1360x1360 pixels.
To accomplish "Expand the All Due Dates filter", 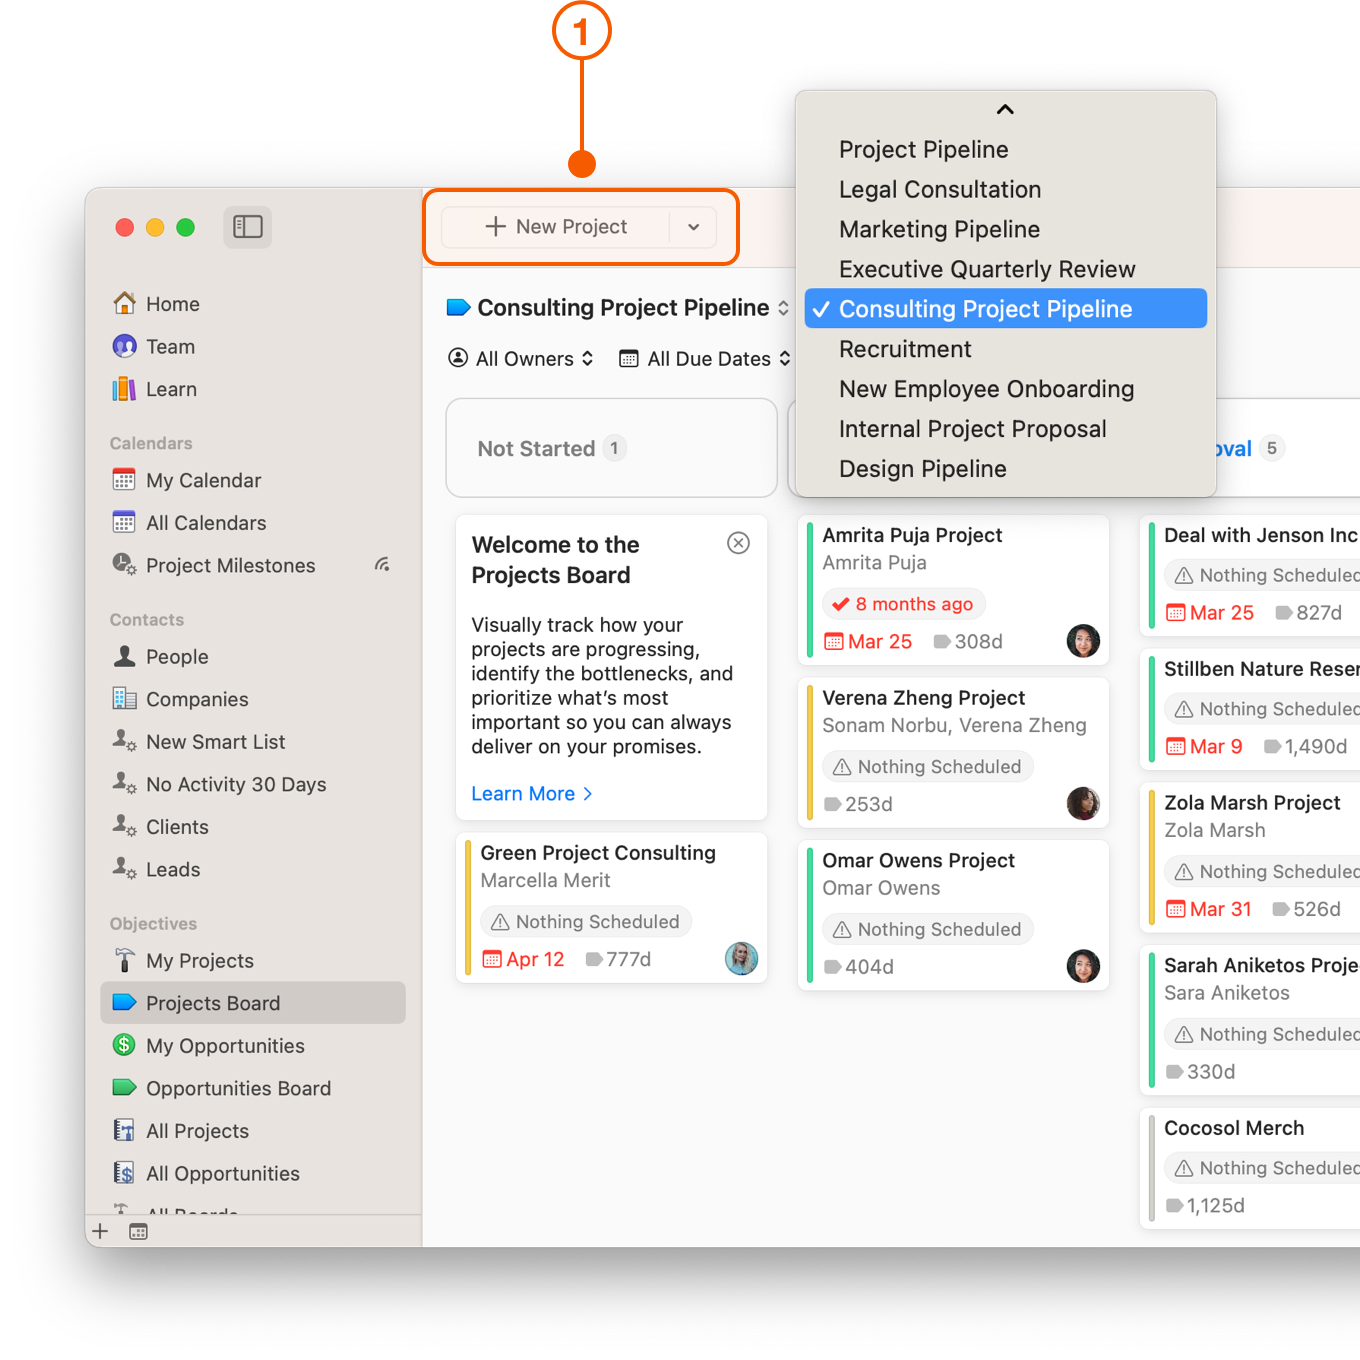I will pos(705,359).
